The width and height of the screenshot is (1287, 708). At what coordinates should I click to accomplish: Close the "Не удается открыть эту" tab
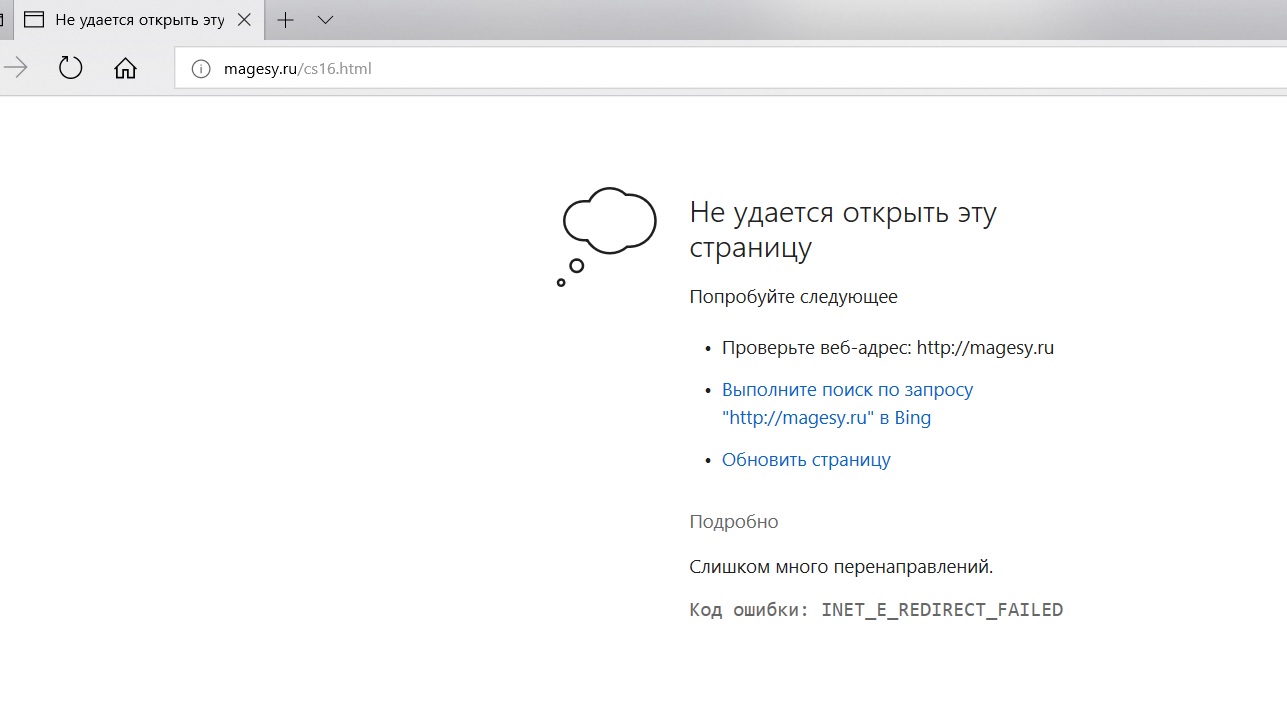coord(244,19)
